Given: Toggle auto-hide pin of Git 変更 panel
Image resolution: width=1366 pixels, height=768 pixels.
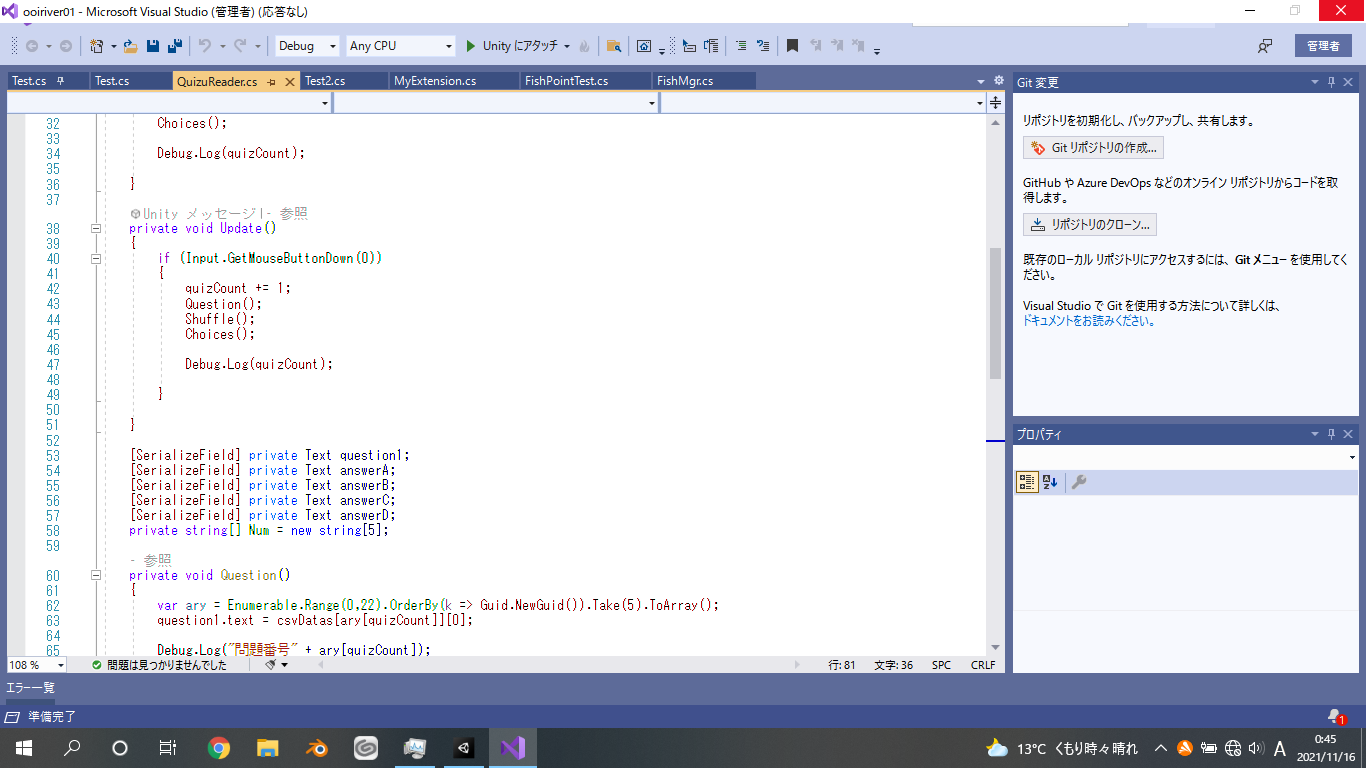Looking at the screenshot, I should point(1331,82).
